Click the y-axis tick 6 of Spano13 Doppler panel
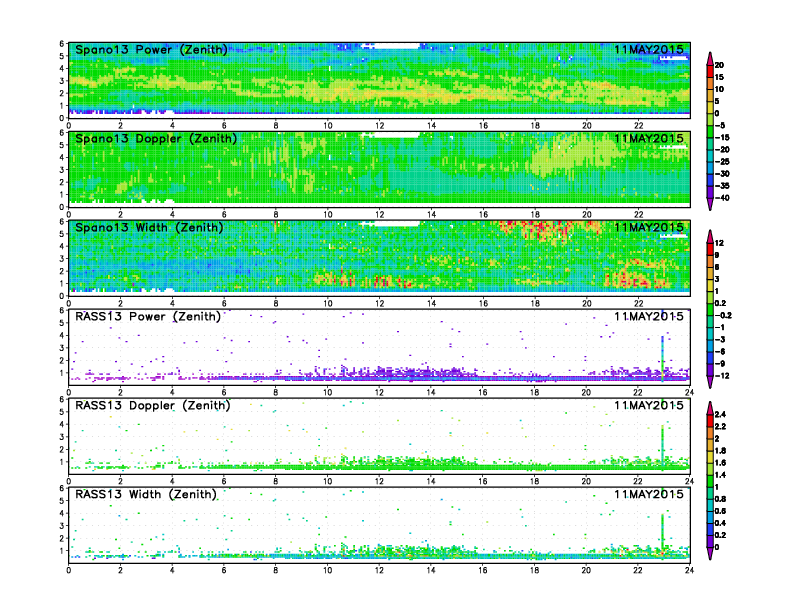Screen dimensions: 792x612 (x=62, y=133)
